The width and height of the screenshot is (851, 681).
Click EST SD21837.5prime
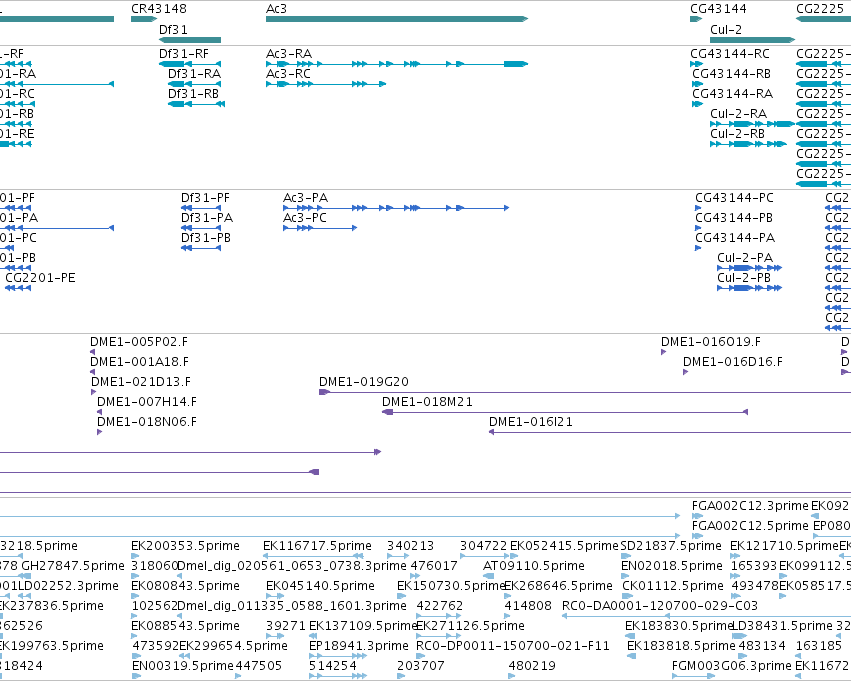pyautogui.click(x=671, y=546)
